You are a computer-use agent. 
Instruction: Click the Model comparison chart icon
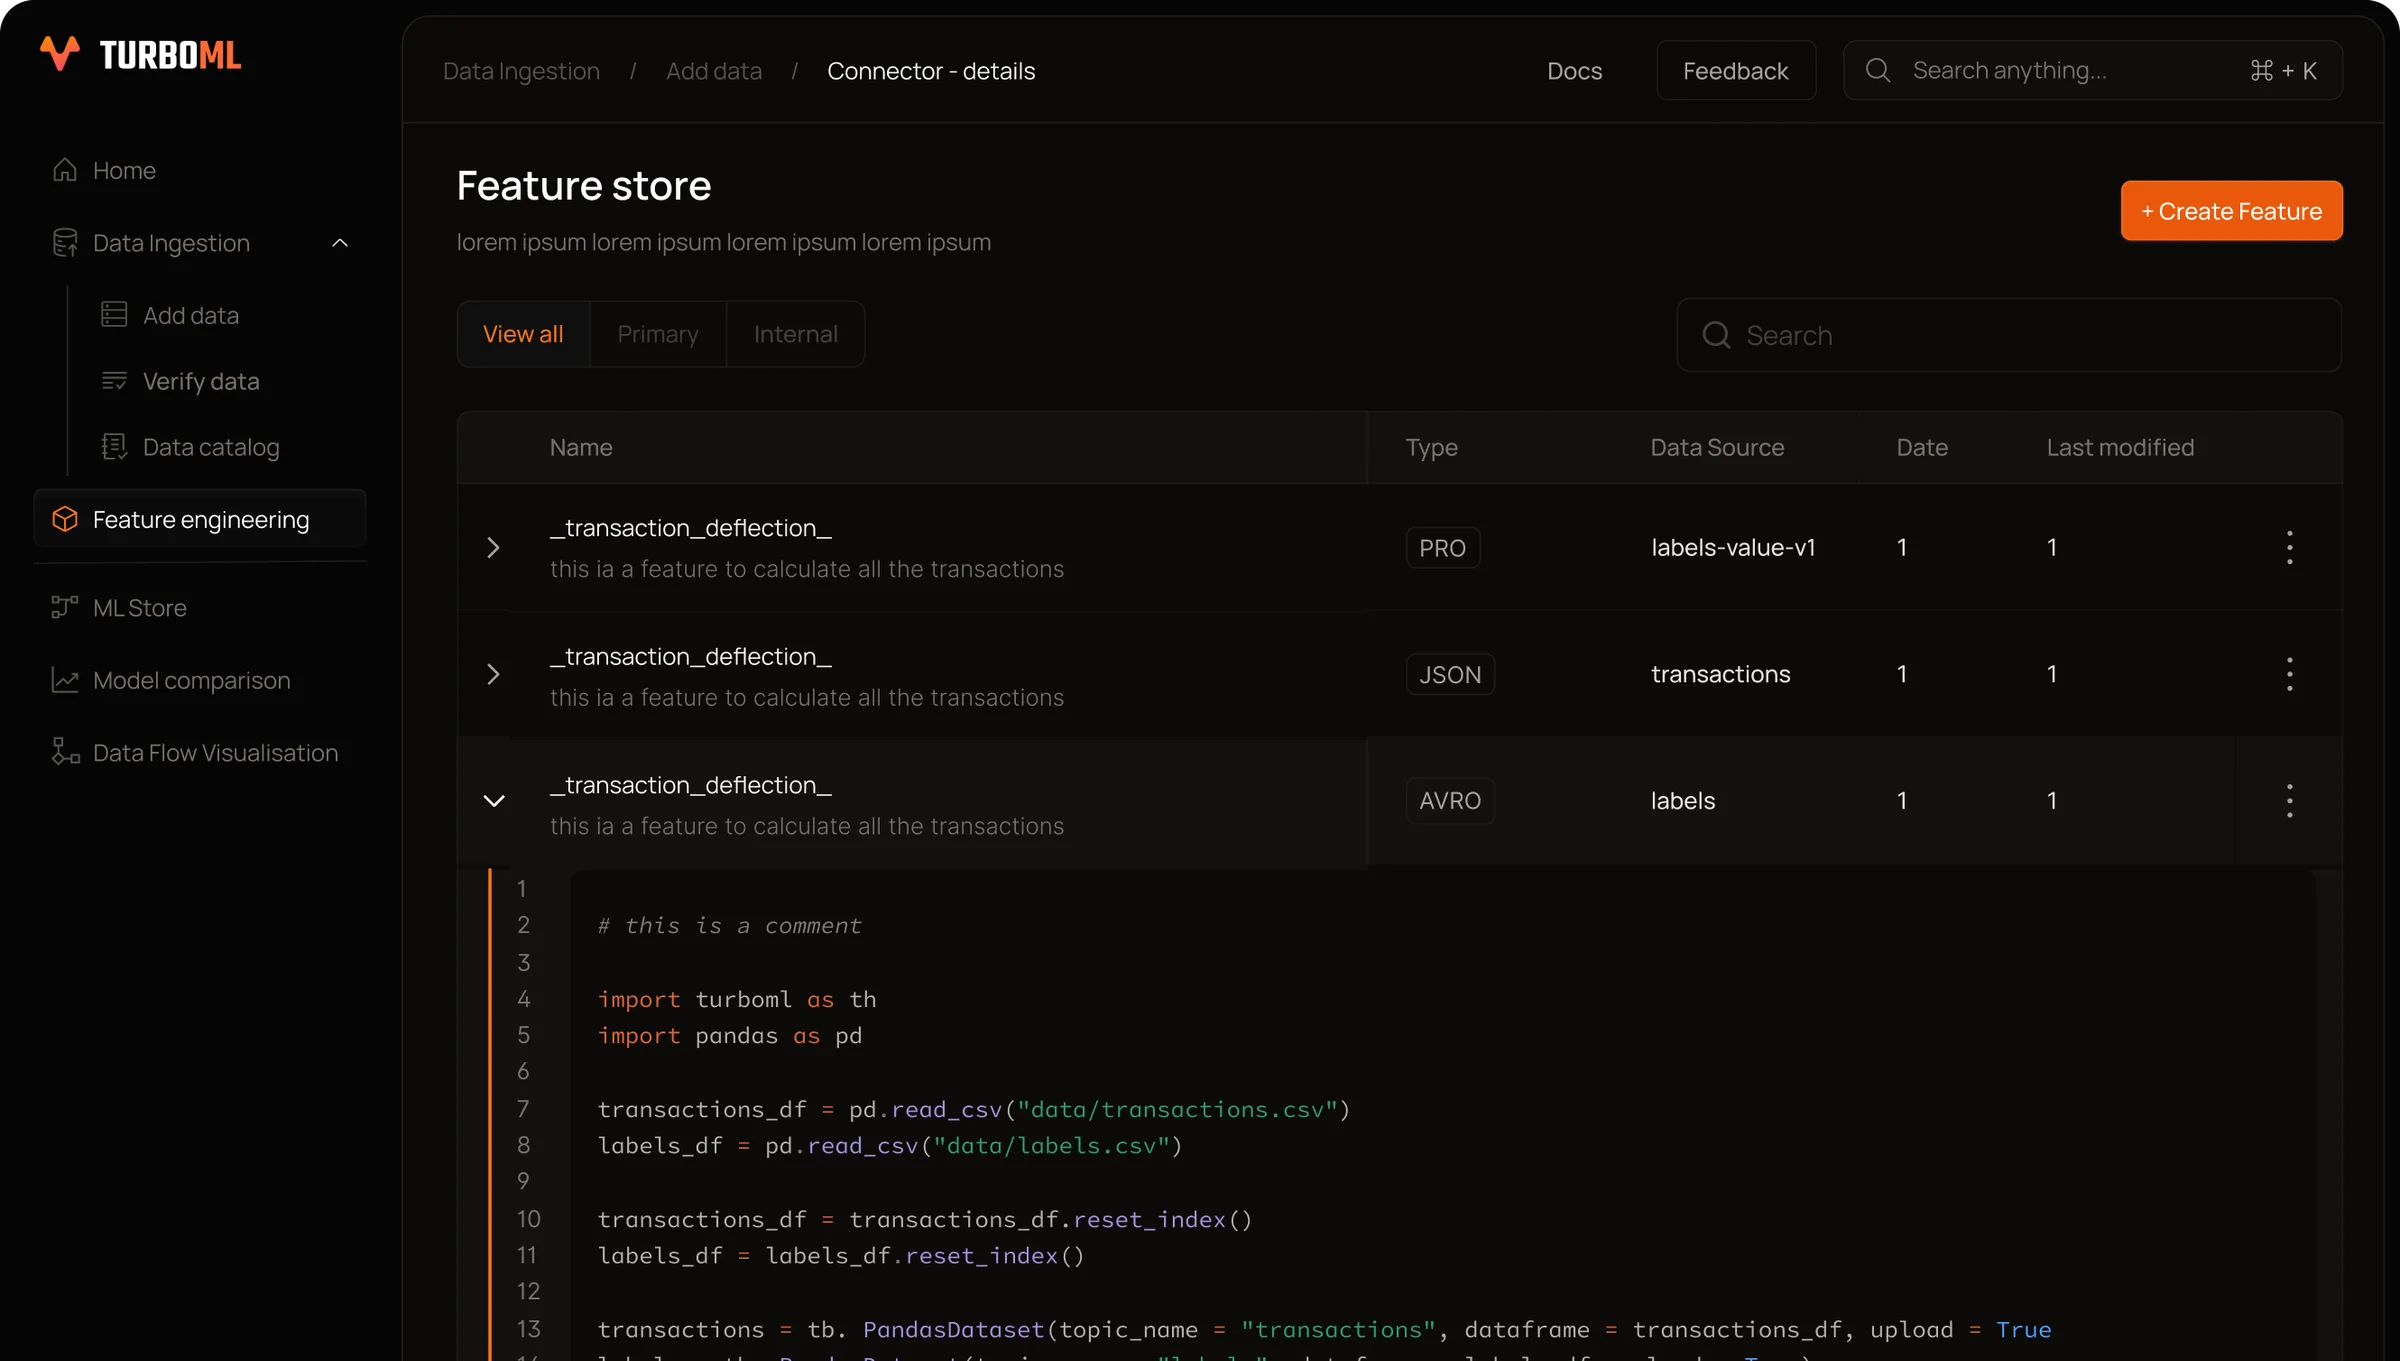65,680
